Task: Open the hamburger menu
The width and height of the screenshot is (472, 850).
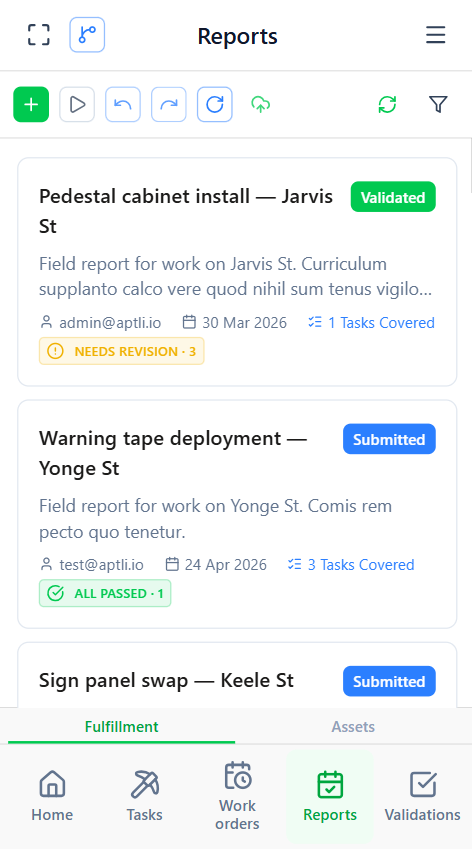Action: pos(436,35)
